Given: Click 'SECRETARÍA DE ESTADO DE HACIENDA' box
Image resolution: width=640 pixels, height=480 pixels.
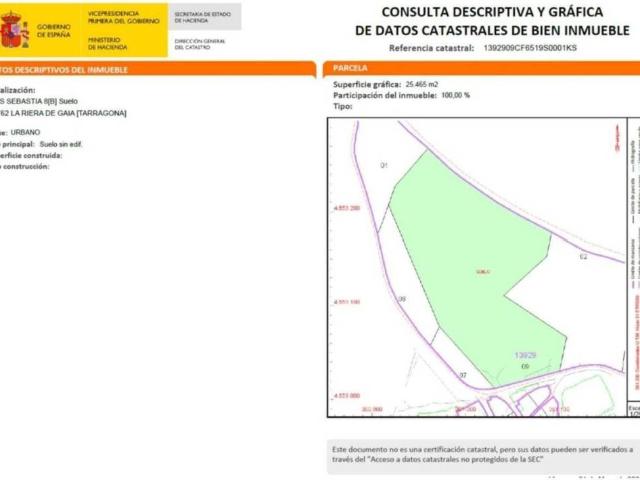Looking at the screenshot, I should click(x=203, y=17).
